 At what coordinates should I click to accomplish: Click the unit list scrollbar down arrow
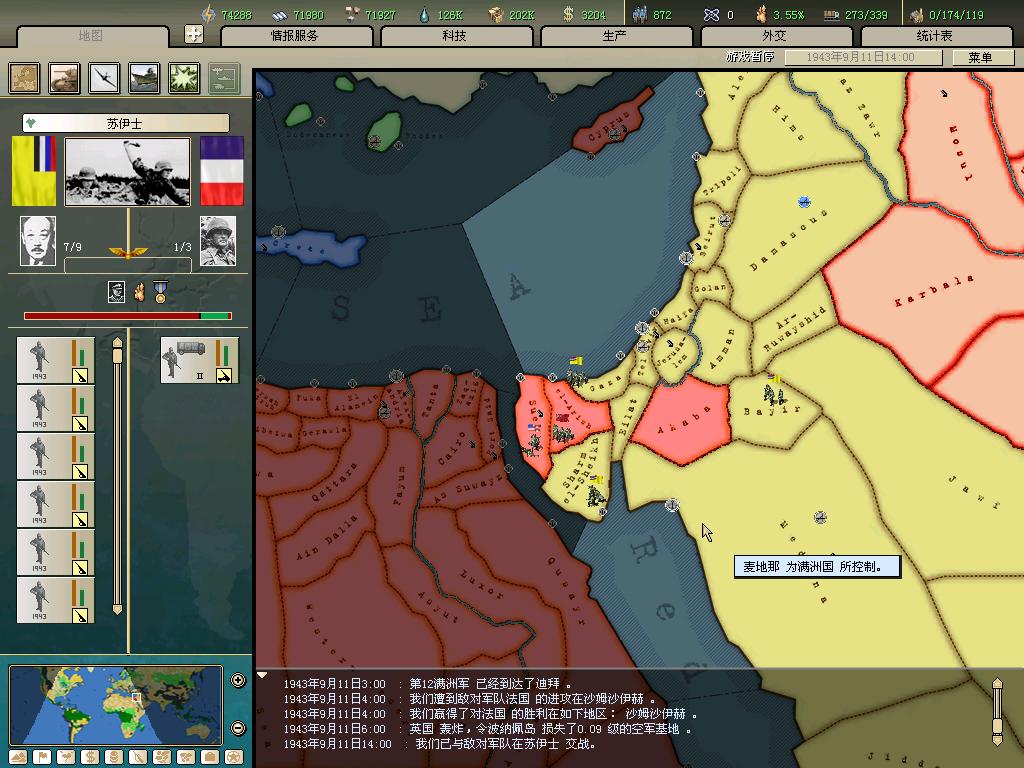(118, 609)
